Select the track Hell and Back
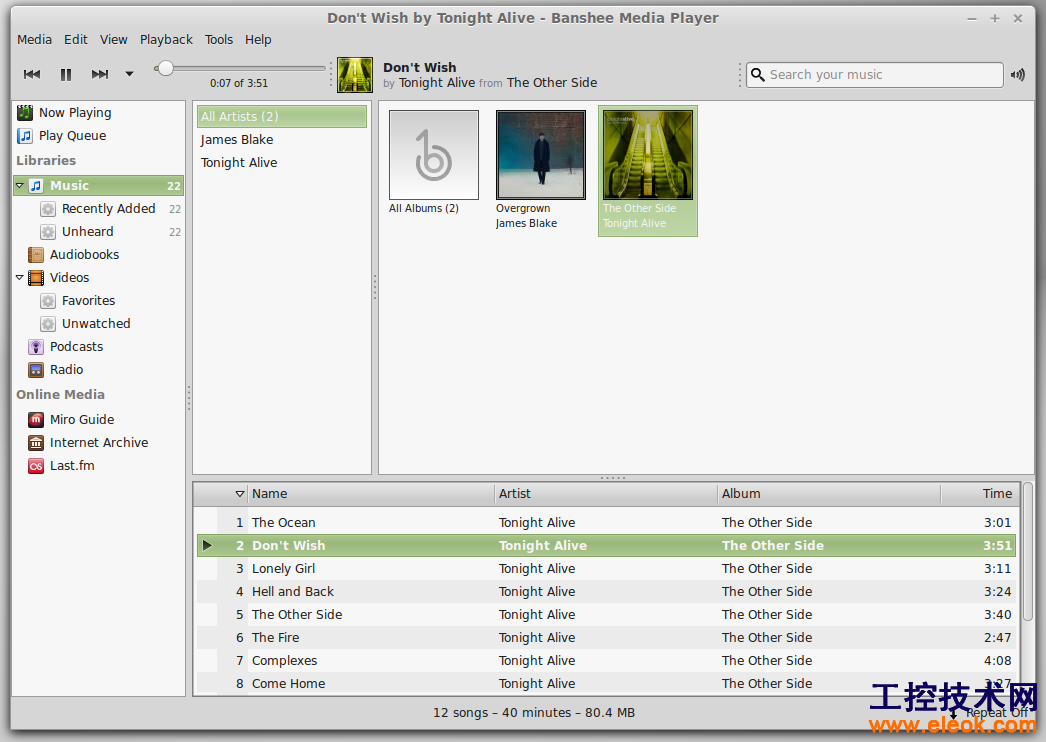The width and height of the screenshot is (1046, 742). (606, 592)
